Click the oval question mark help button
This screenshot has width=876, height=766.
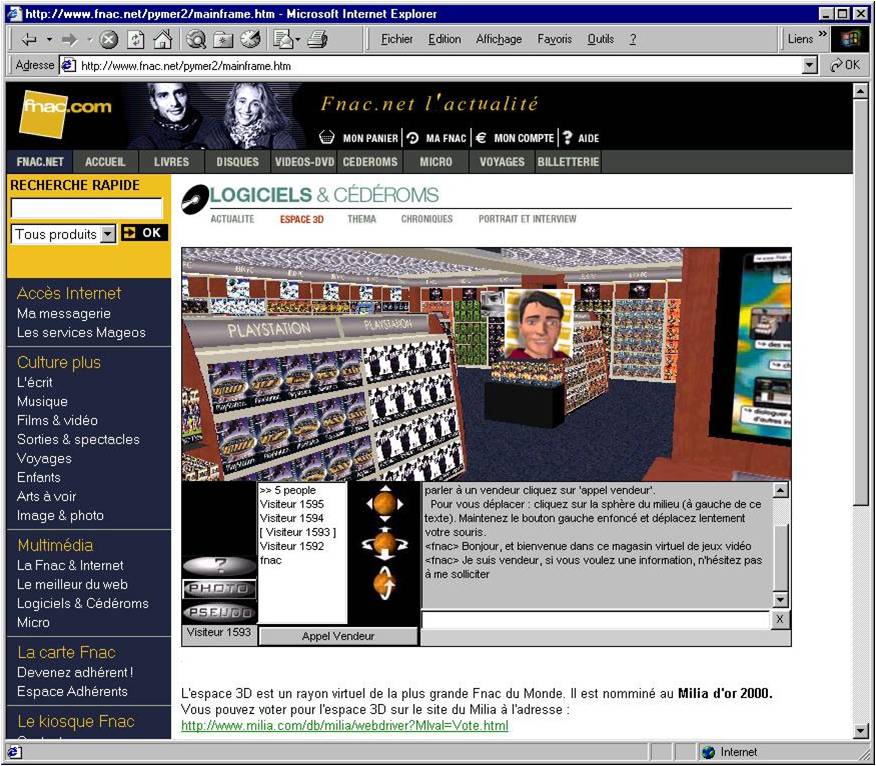pos(220,566)
